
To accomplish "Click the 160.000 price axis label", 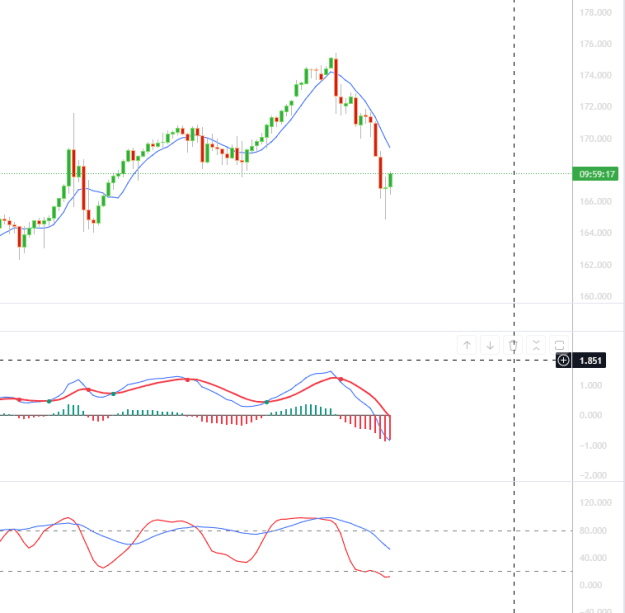I will click(x=595, y=296).
